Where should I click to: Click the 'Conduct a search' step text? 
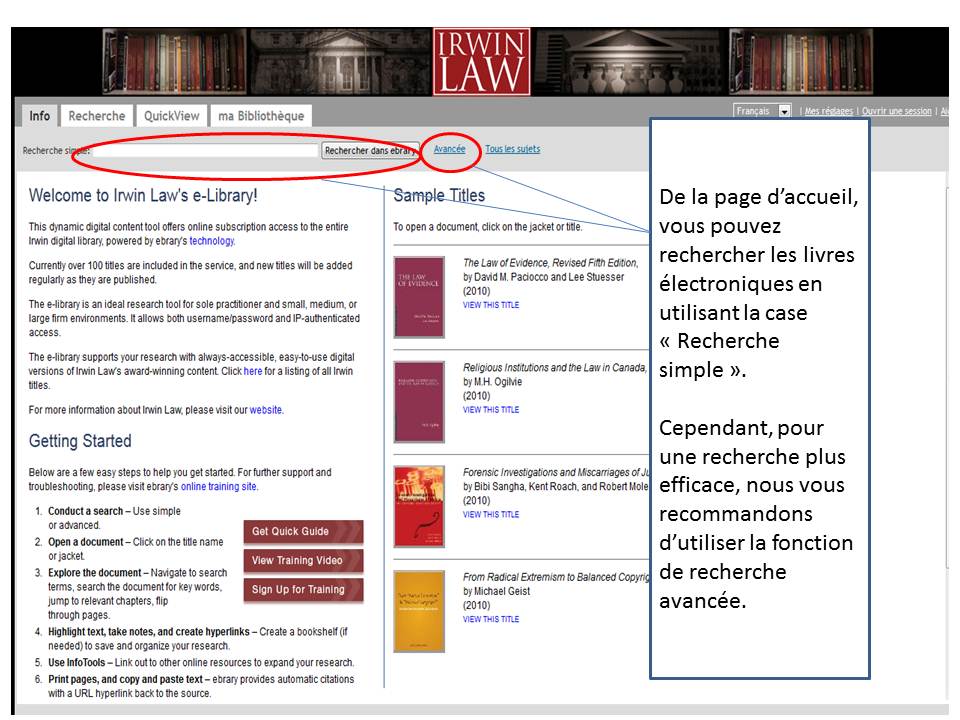[86, 511]
